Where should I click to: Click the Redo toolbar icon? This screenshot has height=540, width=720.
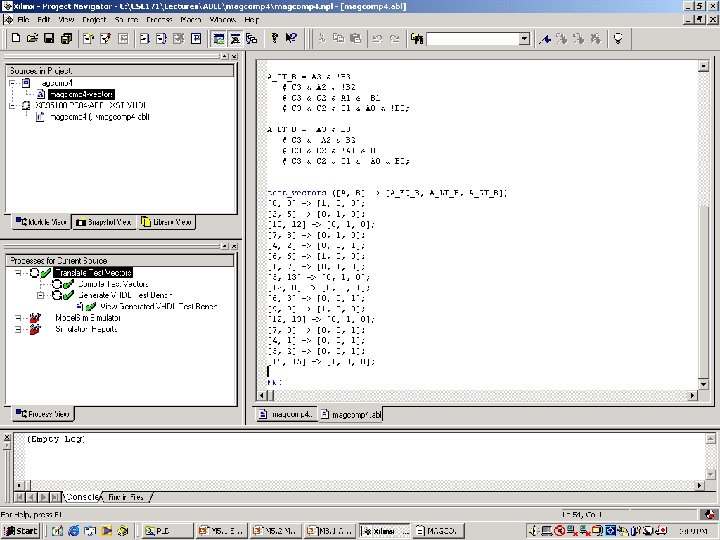point(394,39)
